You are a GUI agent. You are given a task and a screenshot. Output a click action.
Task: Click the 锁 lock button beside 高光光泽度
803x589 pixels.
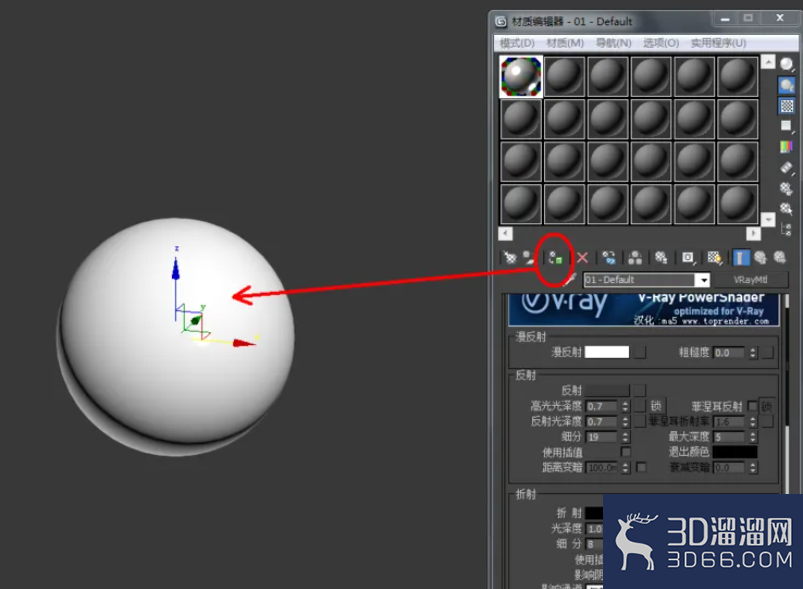click(656, 406)
